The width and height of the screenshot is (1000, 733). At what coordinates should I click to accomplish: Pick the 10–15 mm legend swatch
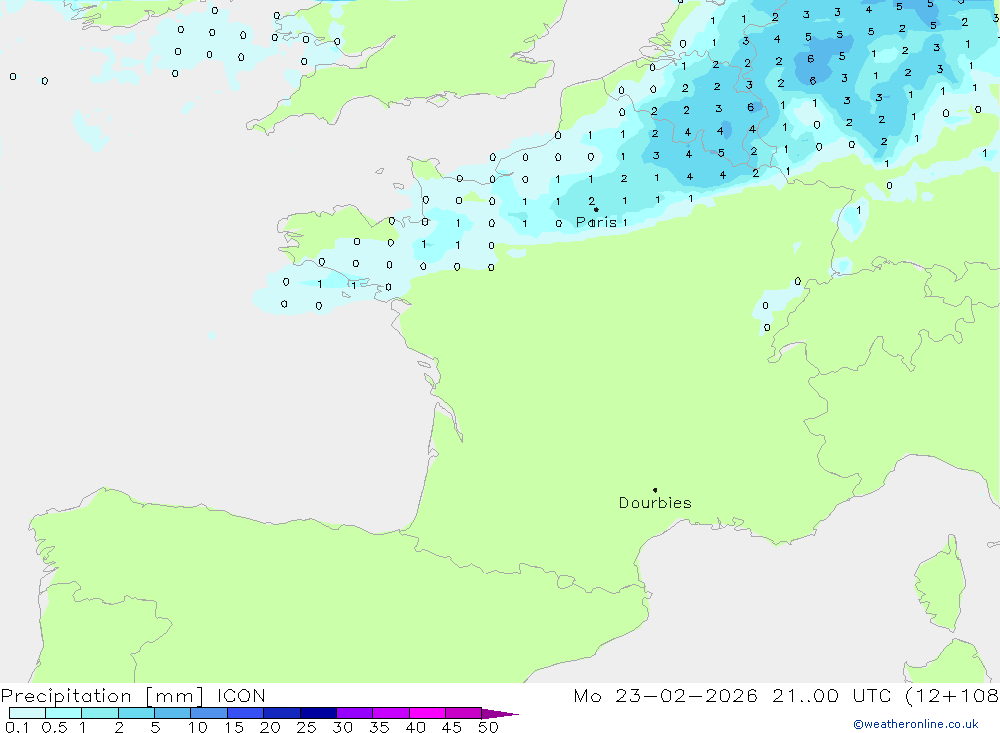pos(209,713)
